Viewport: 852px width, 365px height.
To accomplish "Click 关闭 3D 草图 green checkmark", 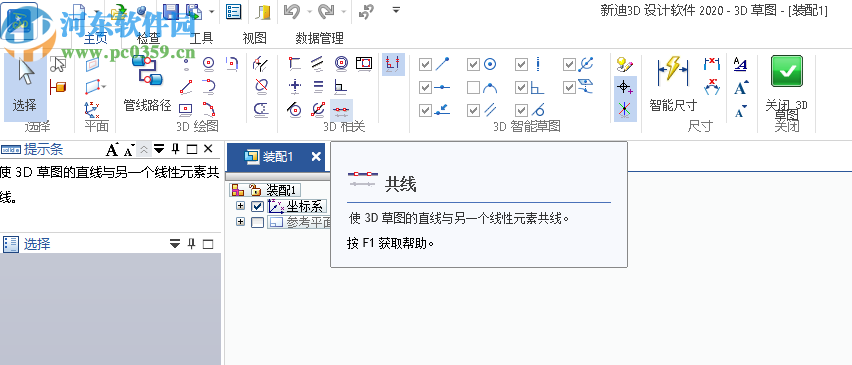I will (786, 87).
